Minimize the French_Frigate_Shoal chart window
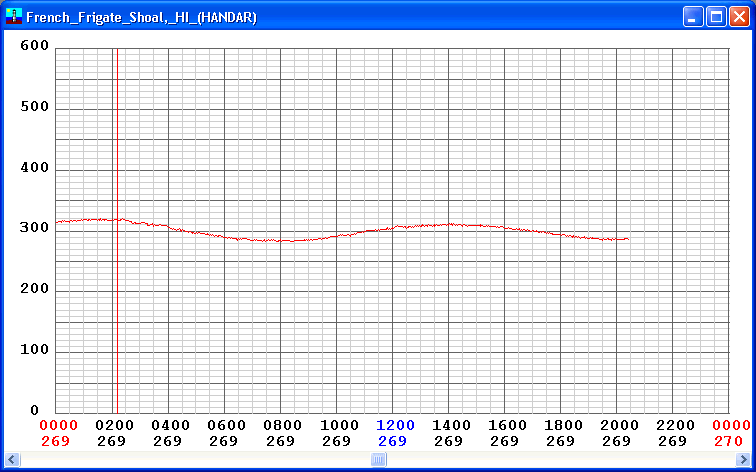Viewport: 756px width, 472px height. point(694,17)
